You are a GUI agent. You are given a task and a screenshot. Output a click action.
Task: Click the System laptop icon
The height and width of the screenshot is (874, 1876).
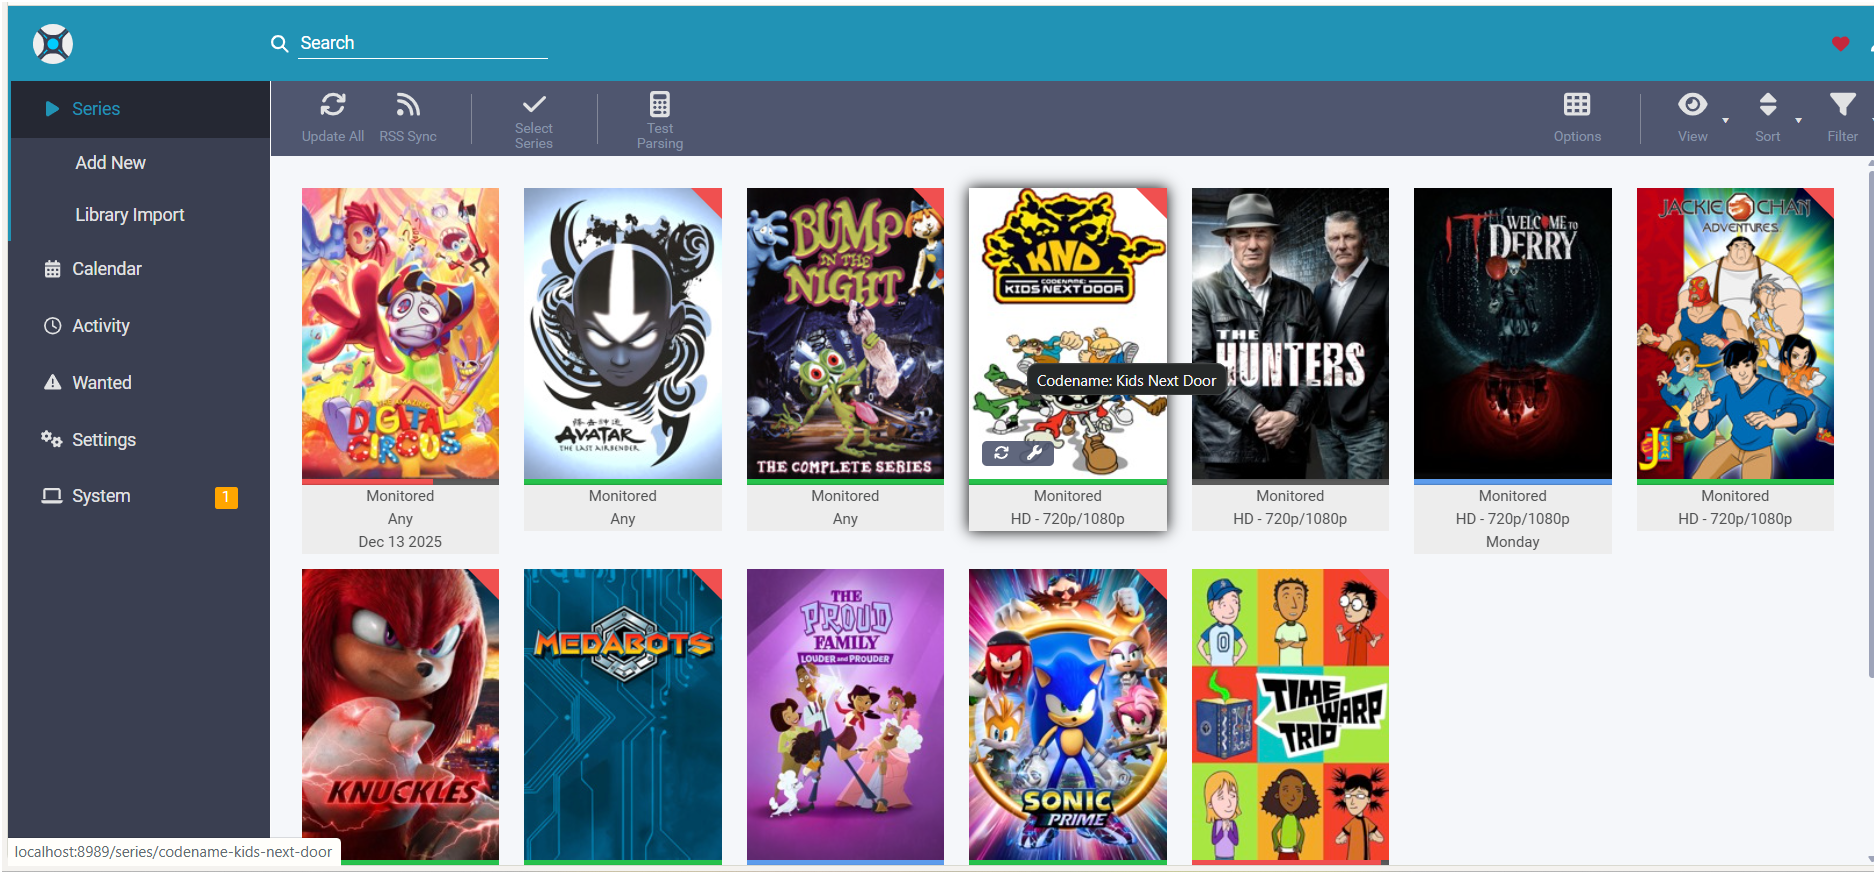51,496
